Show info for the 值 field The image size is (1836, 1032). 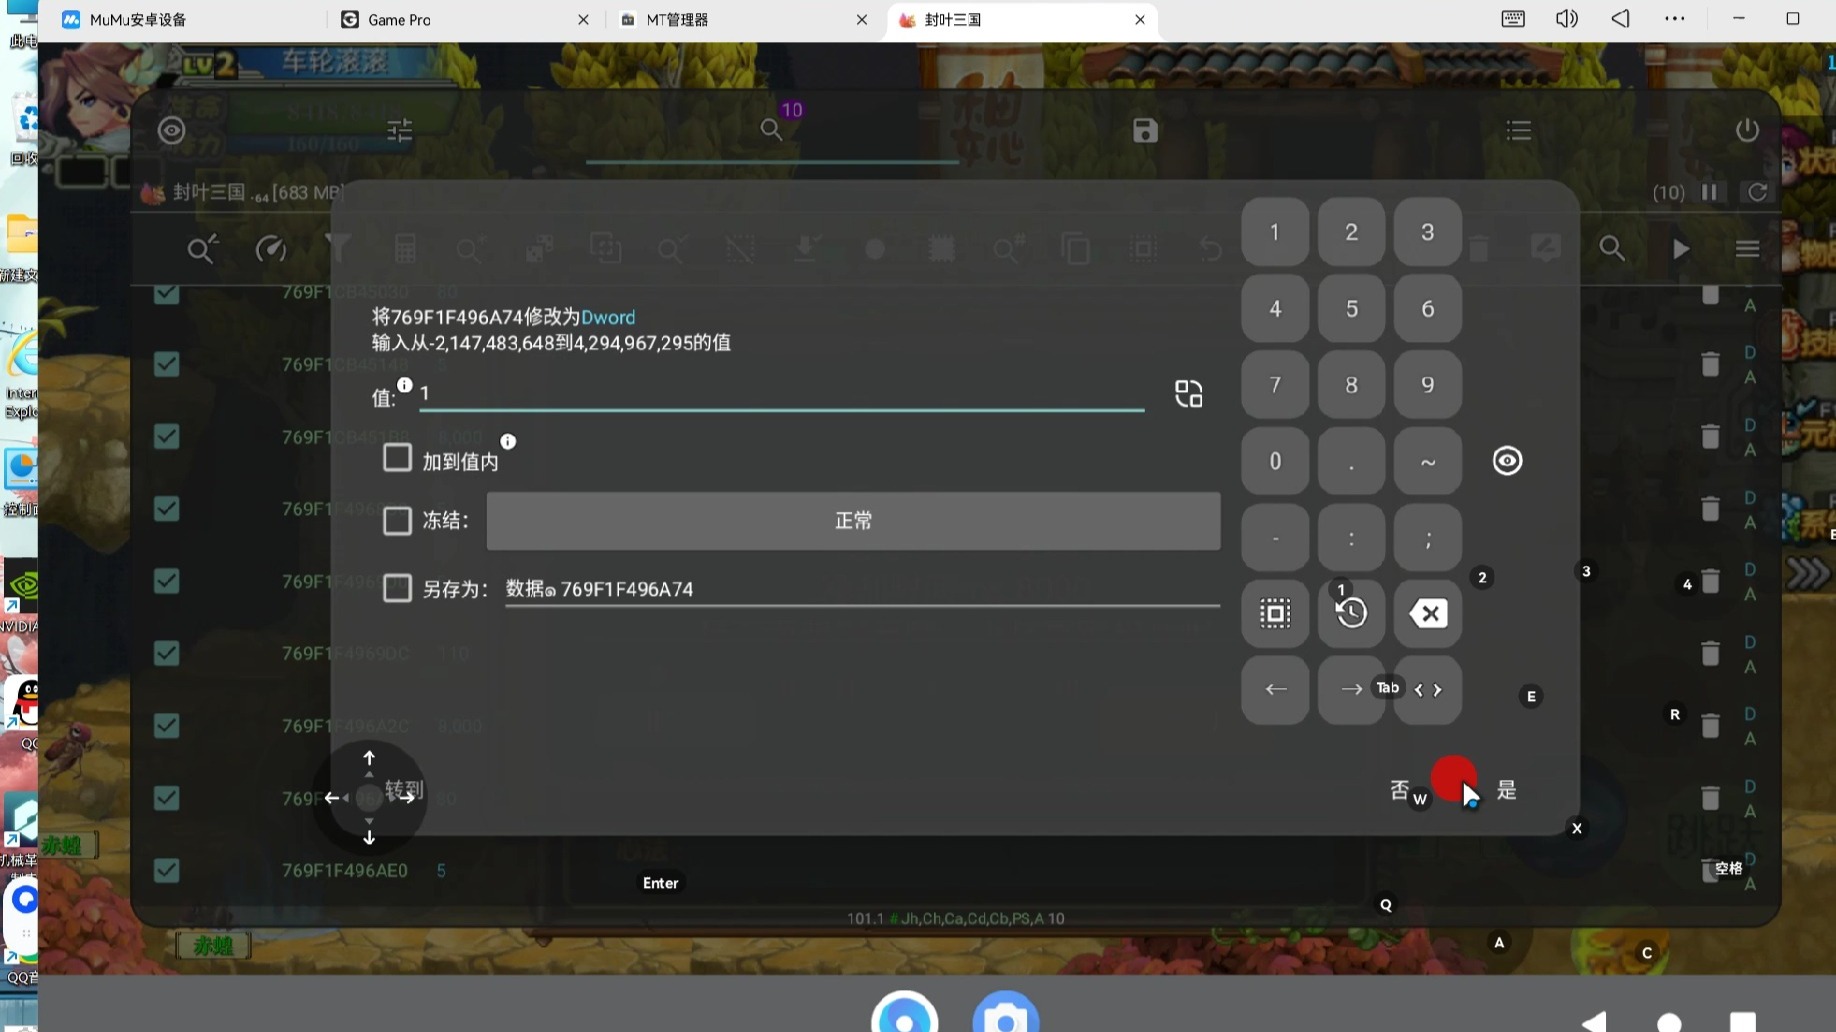coord(404,385)
